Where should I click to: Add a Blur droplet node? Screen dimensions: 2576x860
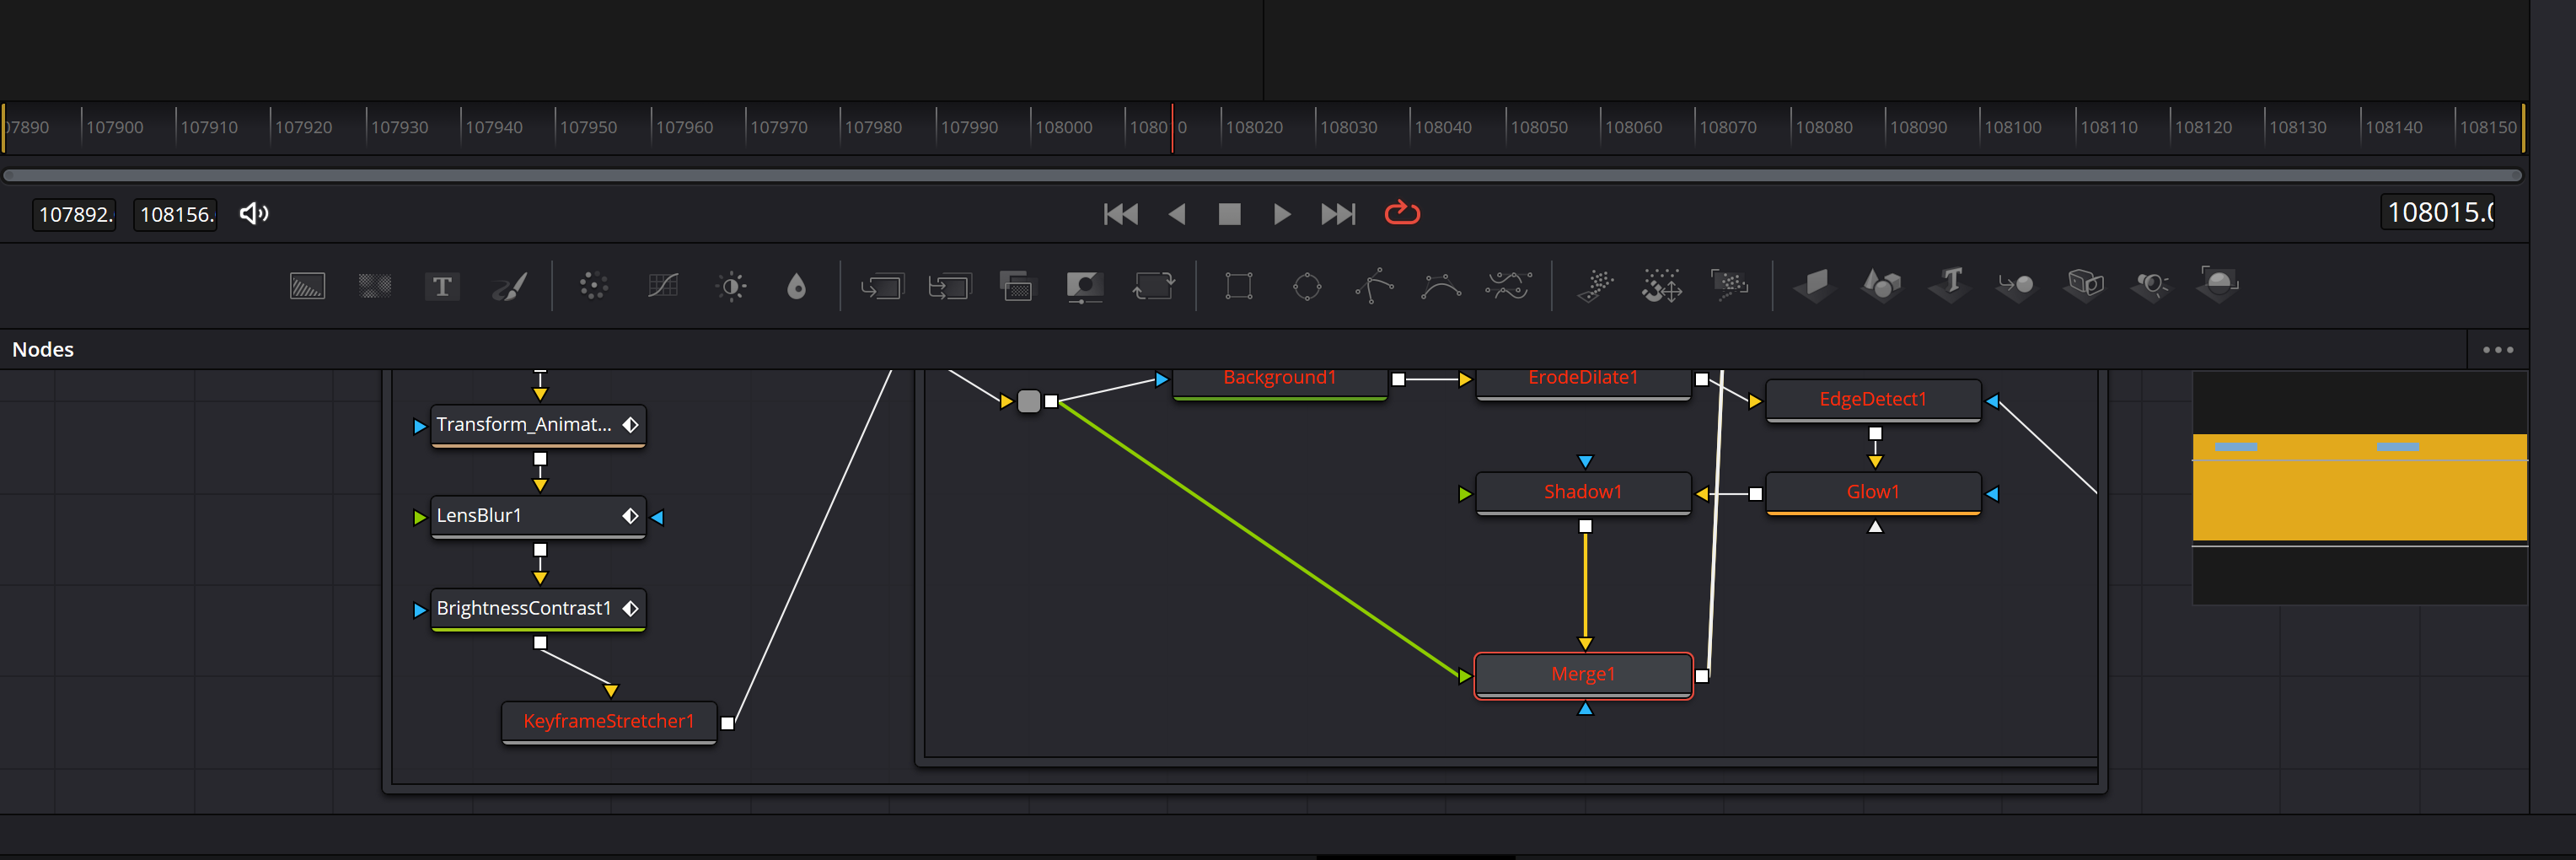click(x=796, y=287)
